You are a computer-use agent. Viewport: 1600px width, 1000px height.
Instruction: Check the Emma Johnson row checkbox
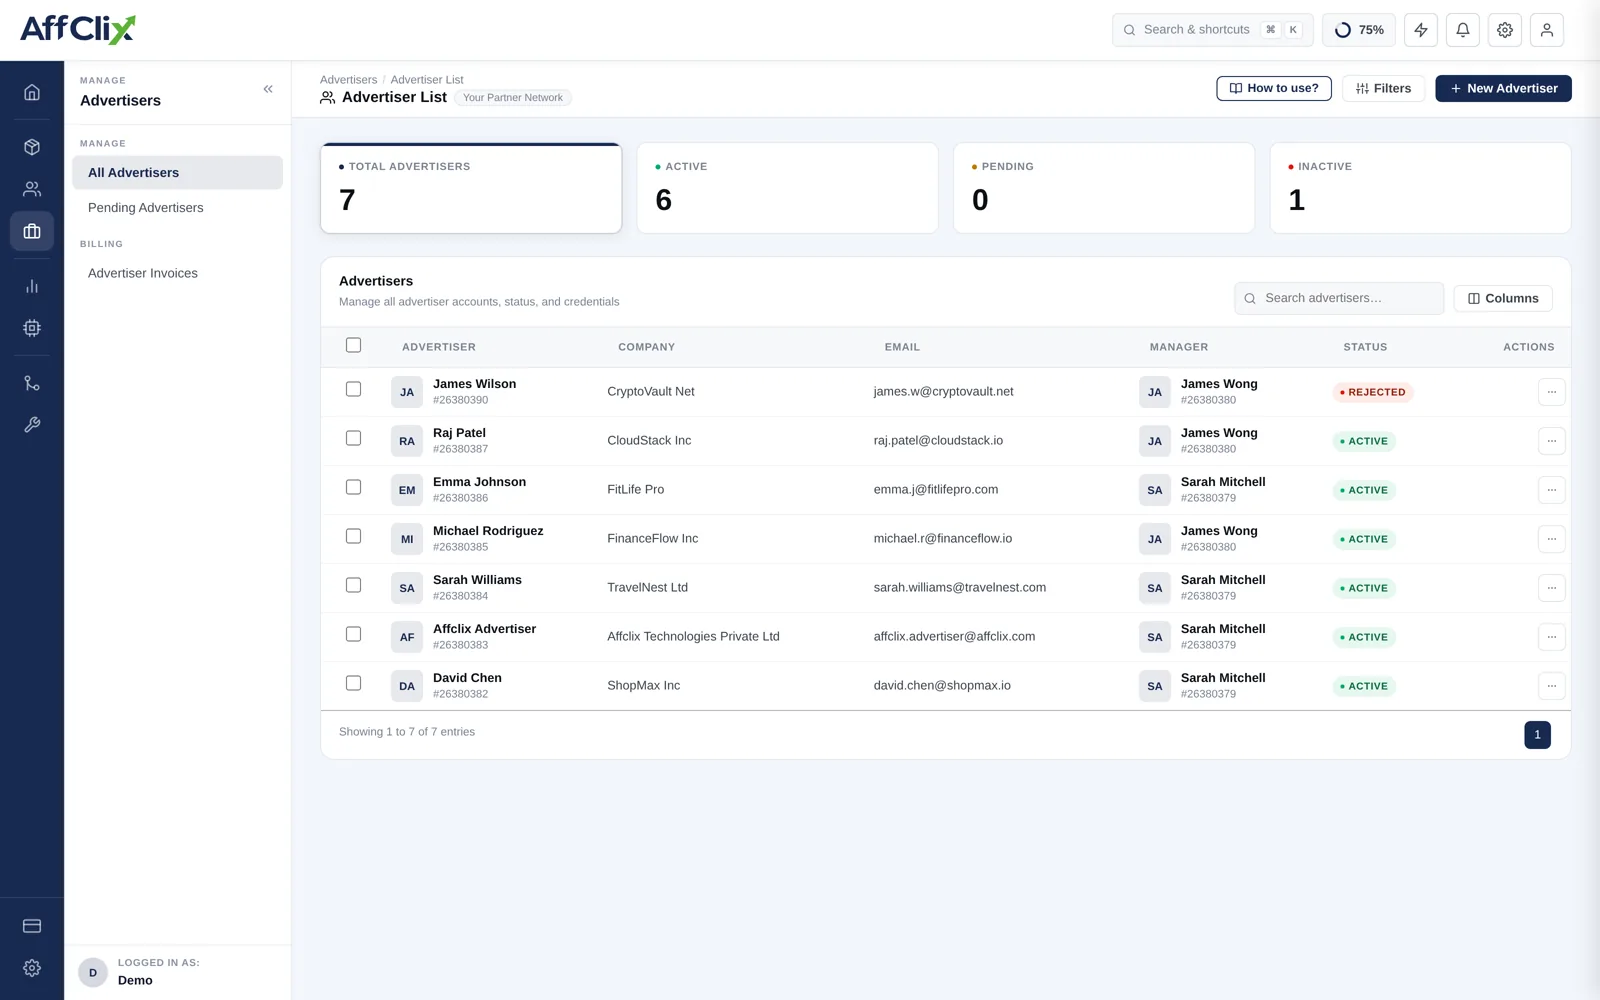[x=353, y=487]
